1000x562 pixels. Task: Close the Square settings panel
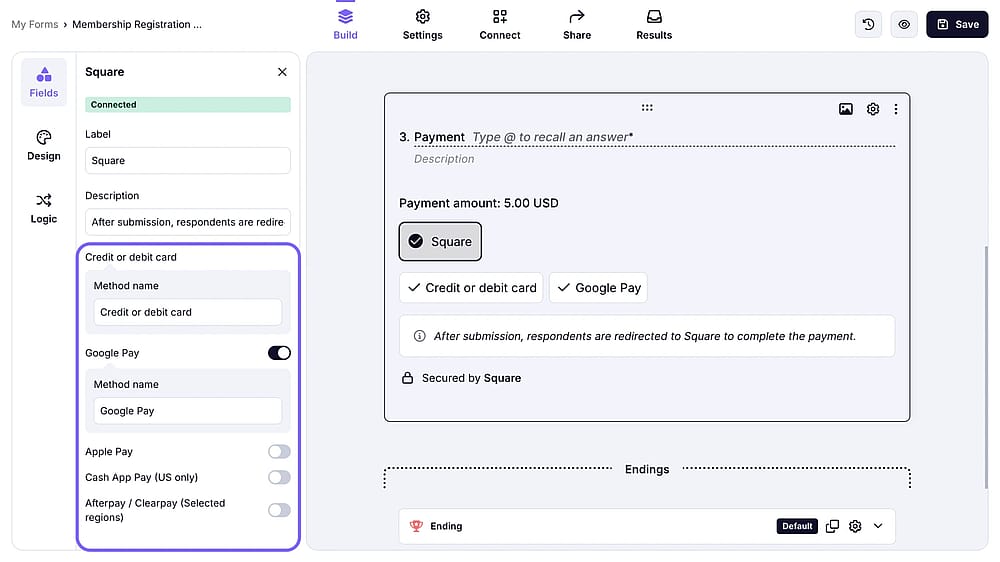point(282,72)
